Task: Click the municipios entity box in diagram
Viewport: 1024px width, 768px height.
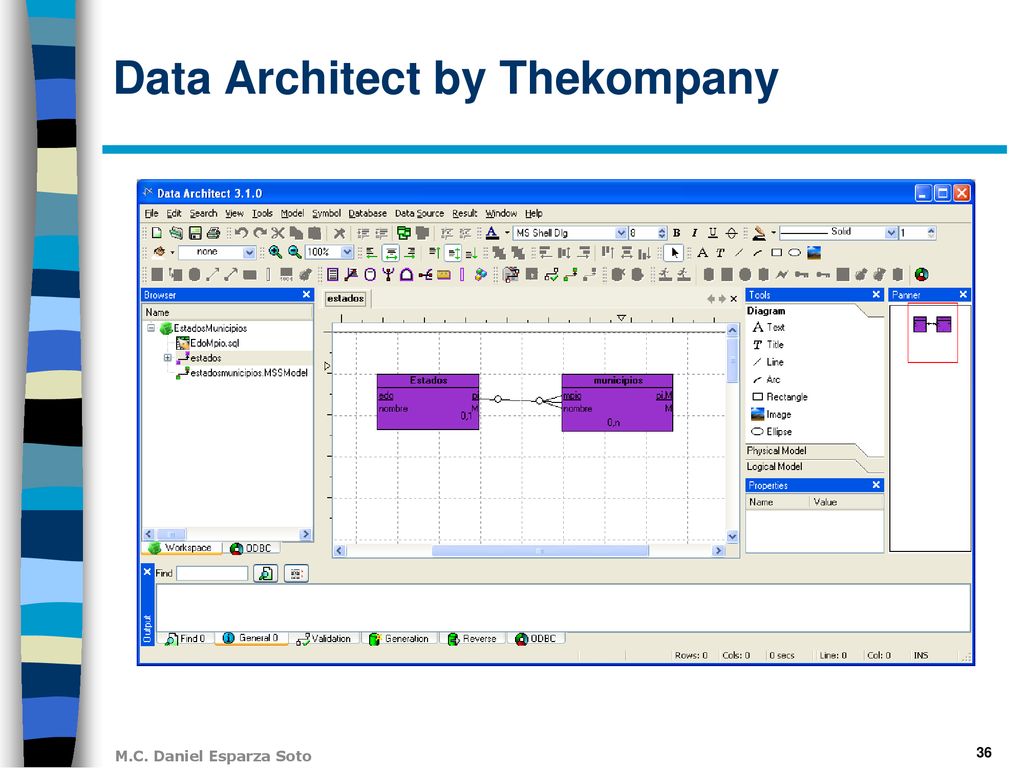Action: (x=617, y=402)
